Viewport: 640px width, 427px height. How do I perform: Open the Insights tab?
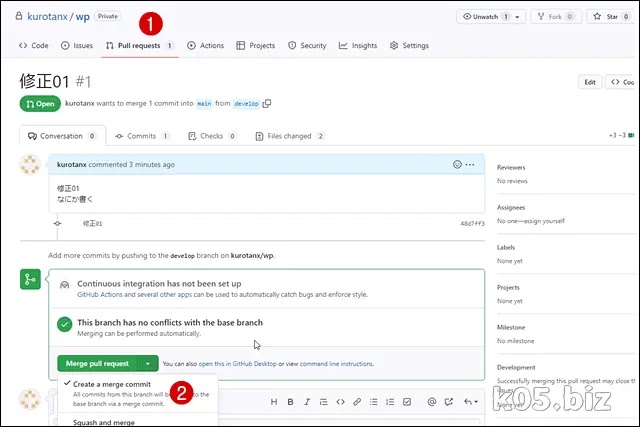coord(358,46)
